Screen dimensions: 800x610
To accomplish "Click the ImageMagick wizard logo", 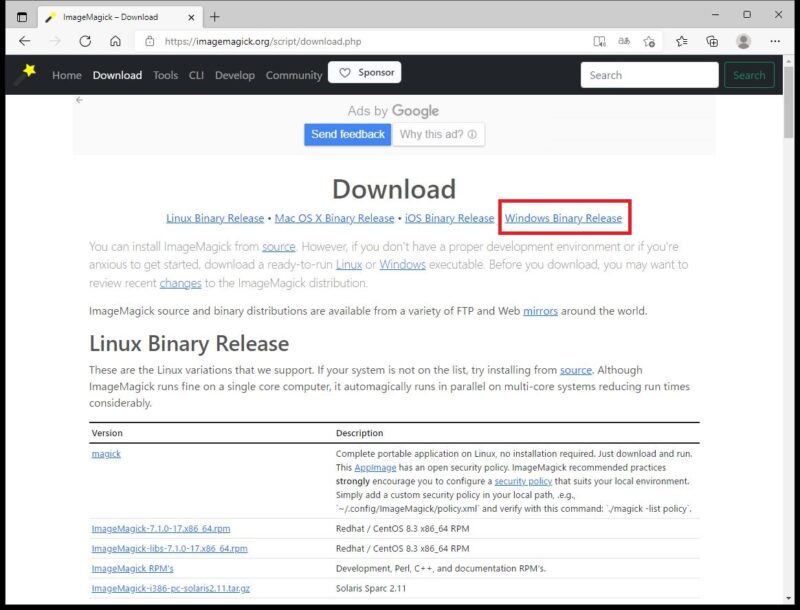I will tap(25, 74).
